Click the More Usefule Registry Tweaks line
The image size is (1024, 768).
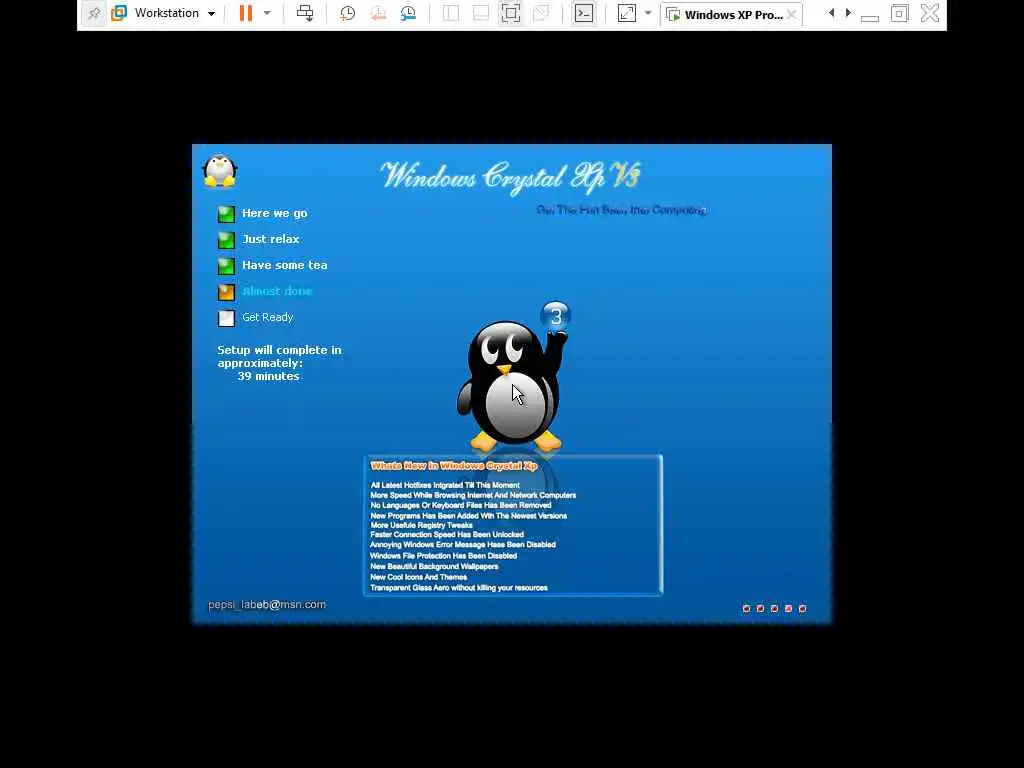point(421,525)
